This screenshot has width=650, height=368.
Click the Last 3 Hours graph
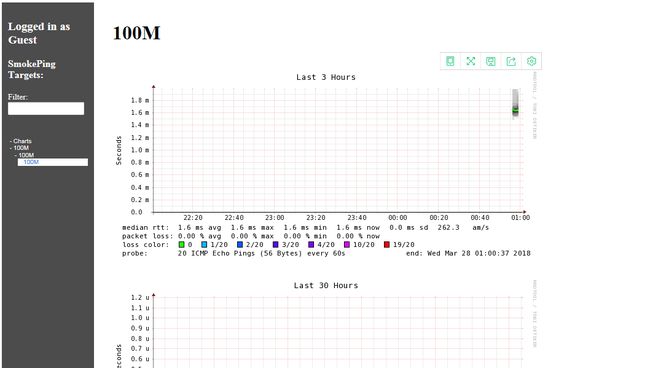(326, 166)
